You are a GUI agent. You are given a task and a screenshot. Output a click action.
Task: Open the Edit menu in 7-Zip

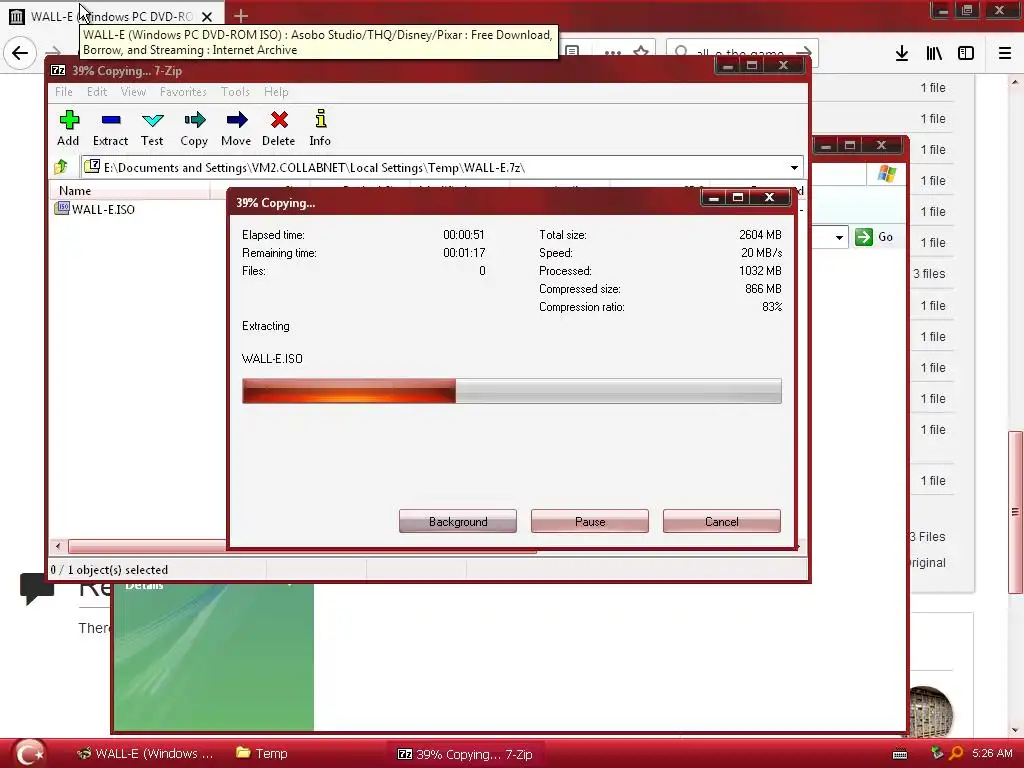pyautogui.click(x=97, y=92)
